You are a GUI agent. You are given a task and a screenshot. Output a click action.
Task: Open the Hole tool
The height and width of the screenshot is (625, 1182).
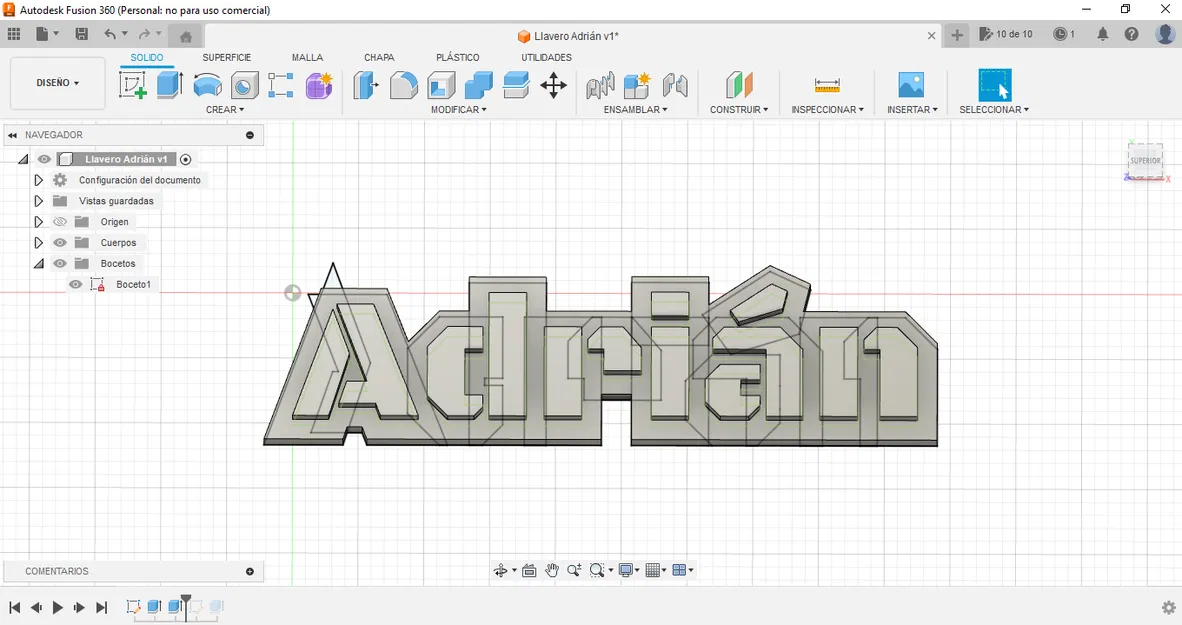(x=244, y=85)
